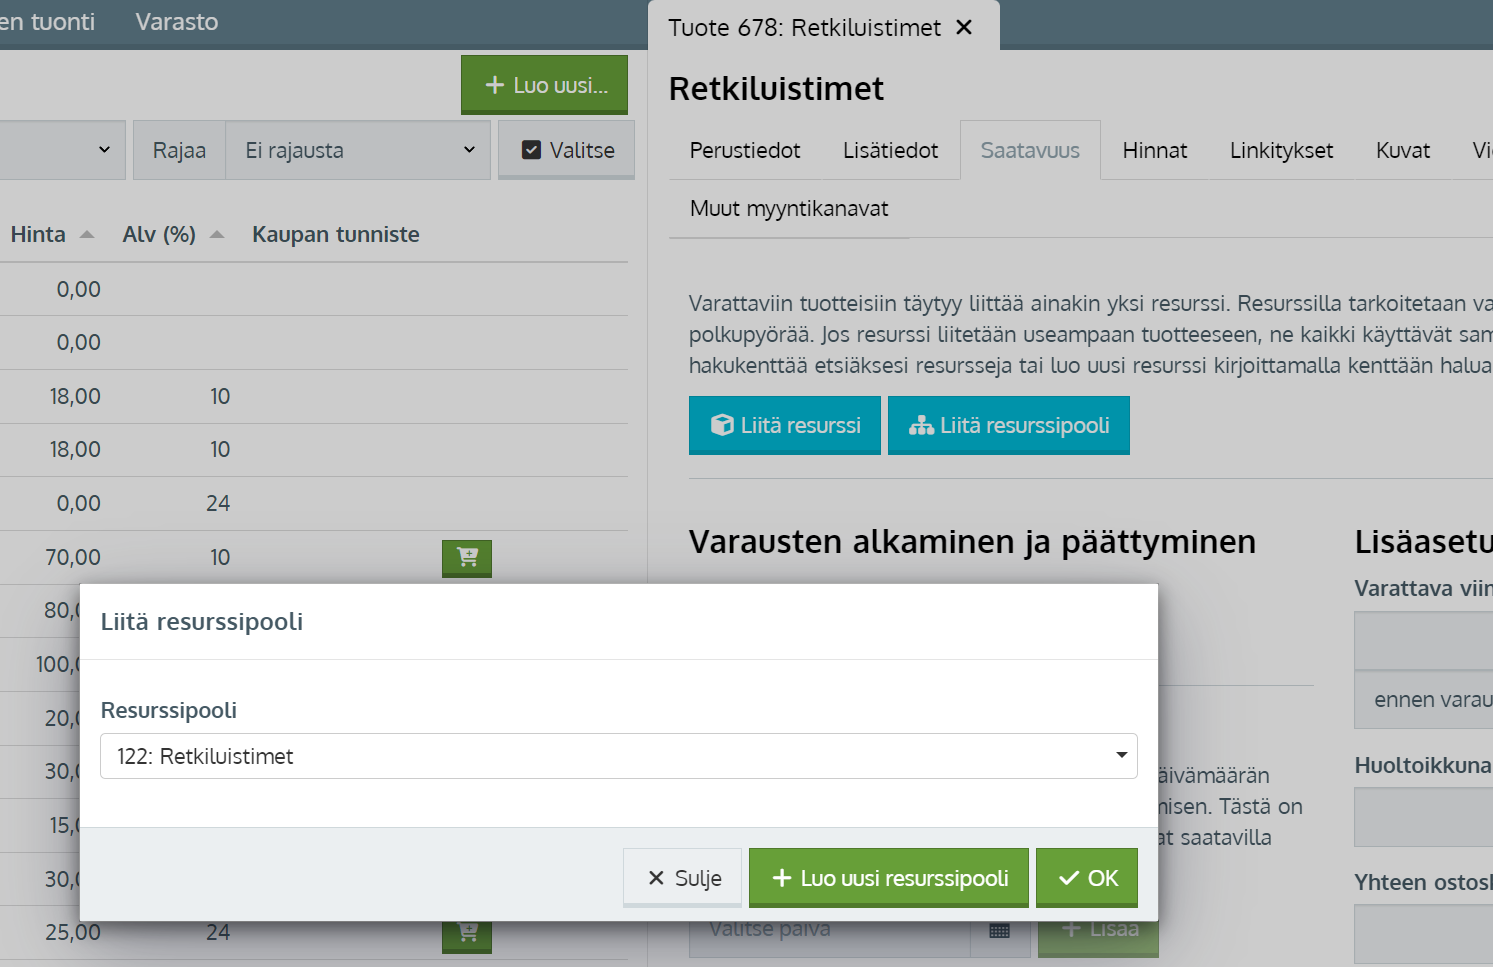
Task: Confirm with the OK button
Action: 1086,877
